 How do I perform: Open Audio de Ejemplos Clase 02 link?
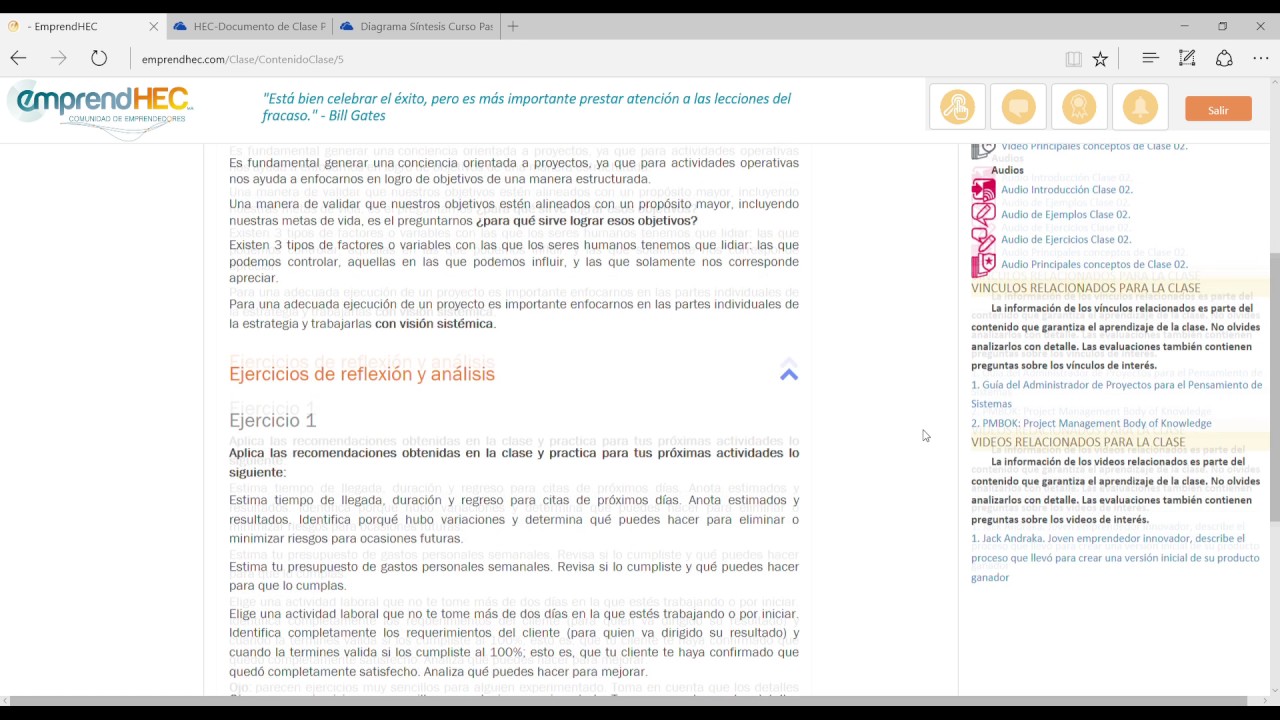click(x=1065, y=215)
